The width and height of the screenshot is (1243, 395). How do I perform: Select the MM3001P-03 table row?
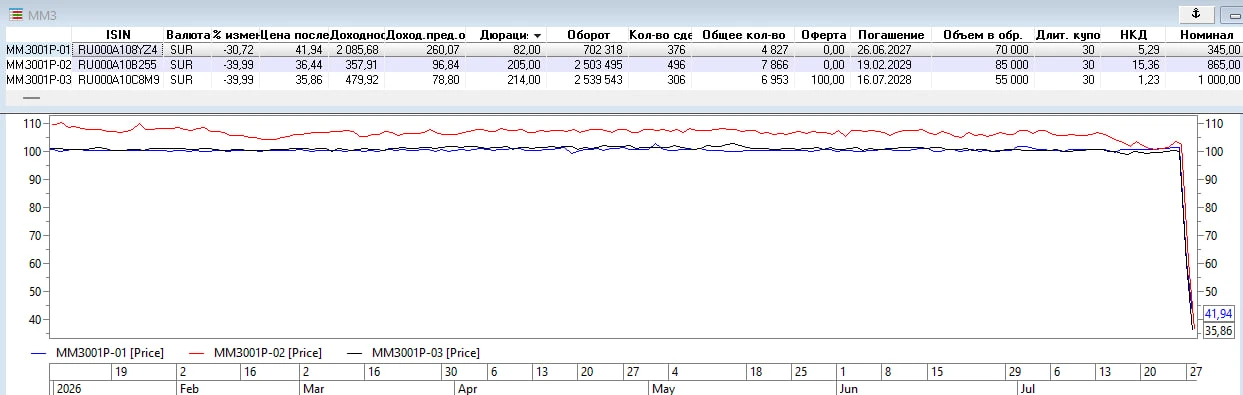point(621,79)
